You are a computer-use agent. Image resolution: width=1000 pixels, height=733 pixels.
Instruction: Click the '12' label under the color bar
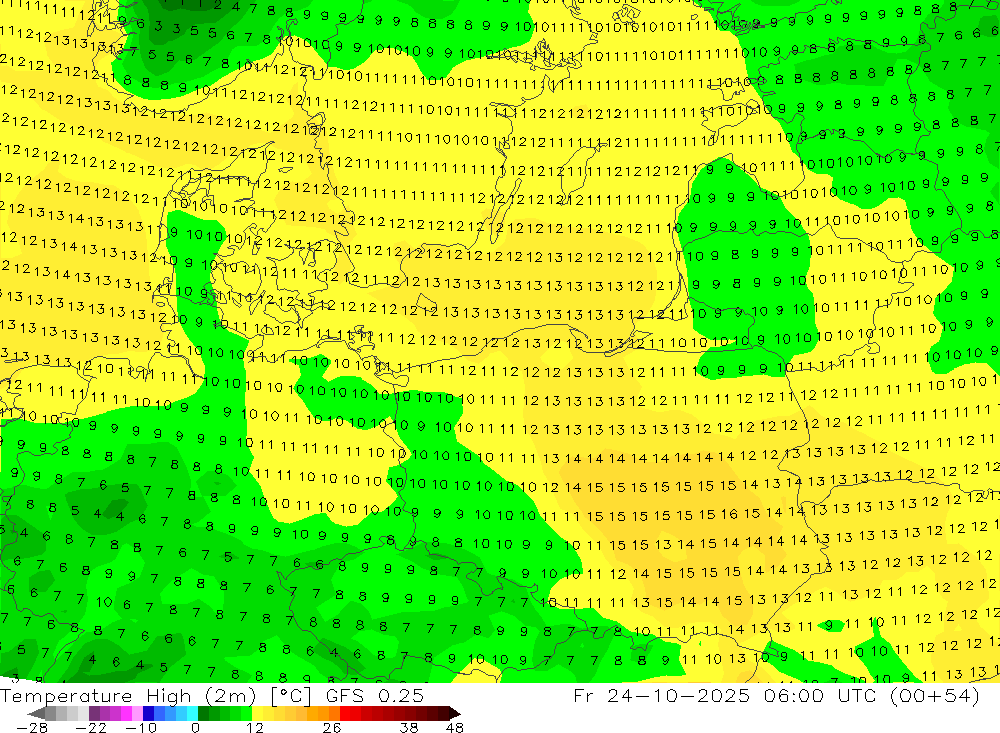click(255, 728)
